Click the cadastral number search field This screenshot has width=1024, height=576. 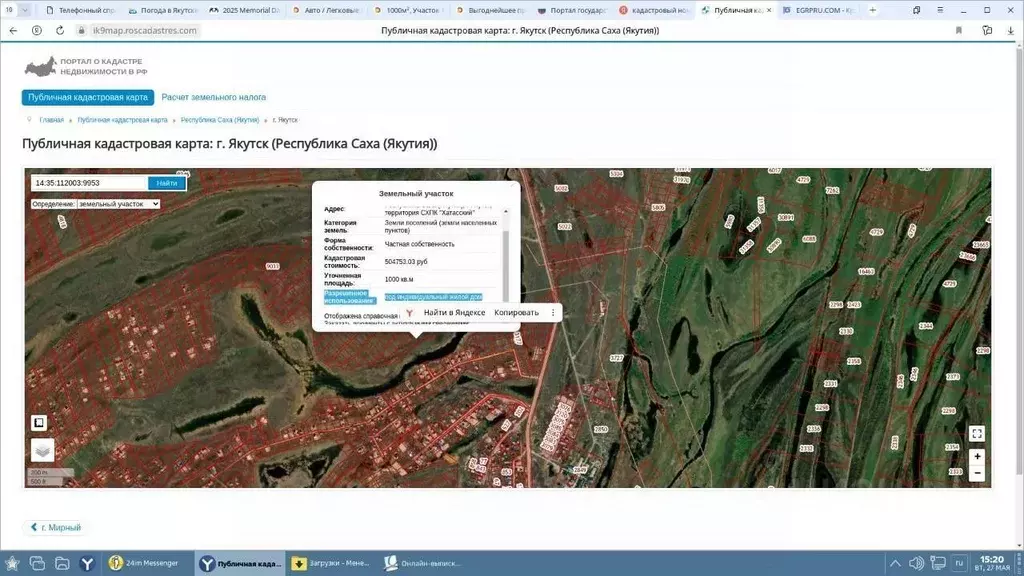point(89,183)
